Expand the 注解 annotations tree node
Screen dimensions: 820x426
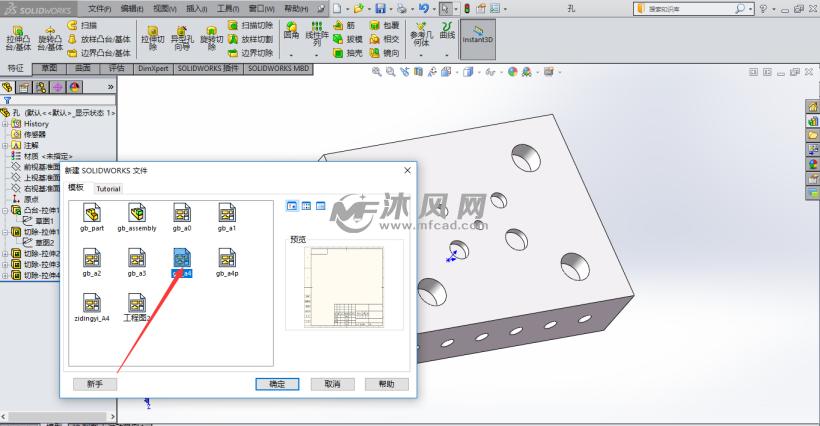[5, 145]
